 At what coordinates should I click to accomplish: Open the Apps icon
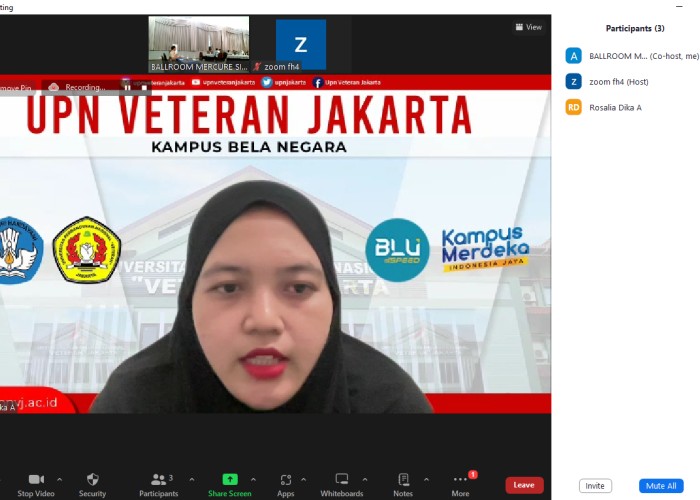[286, 480]
